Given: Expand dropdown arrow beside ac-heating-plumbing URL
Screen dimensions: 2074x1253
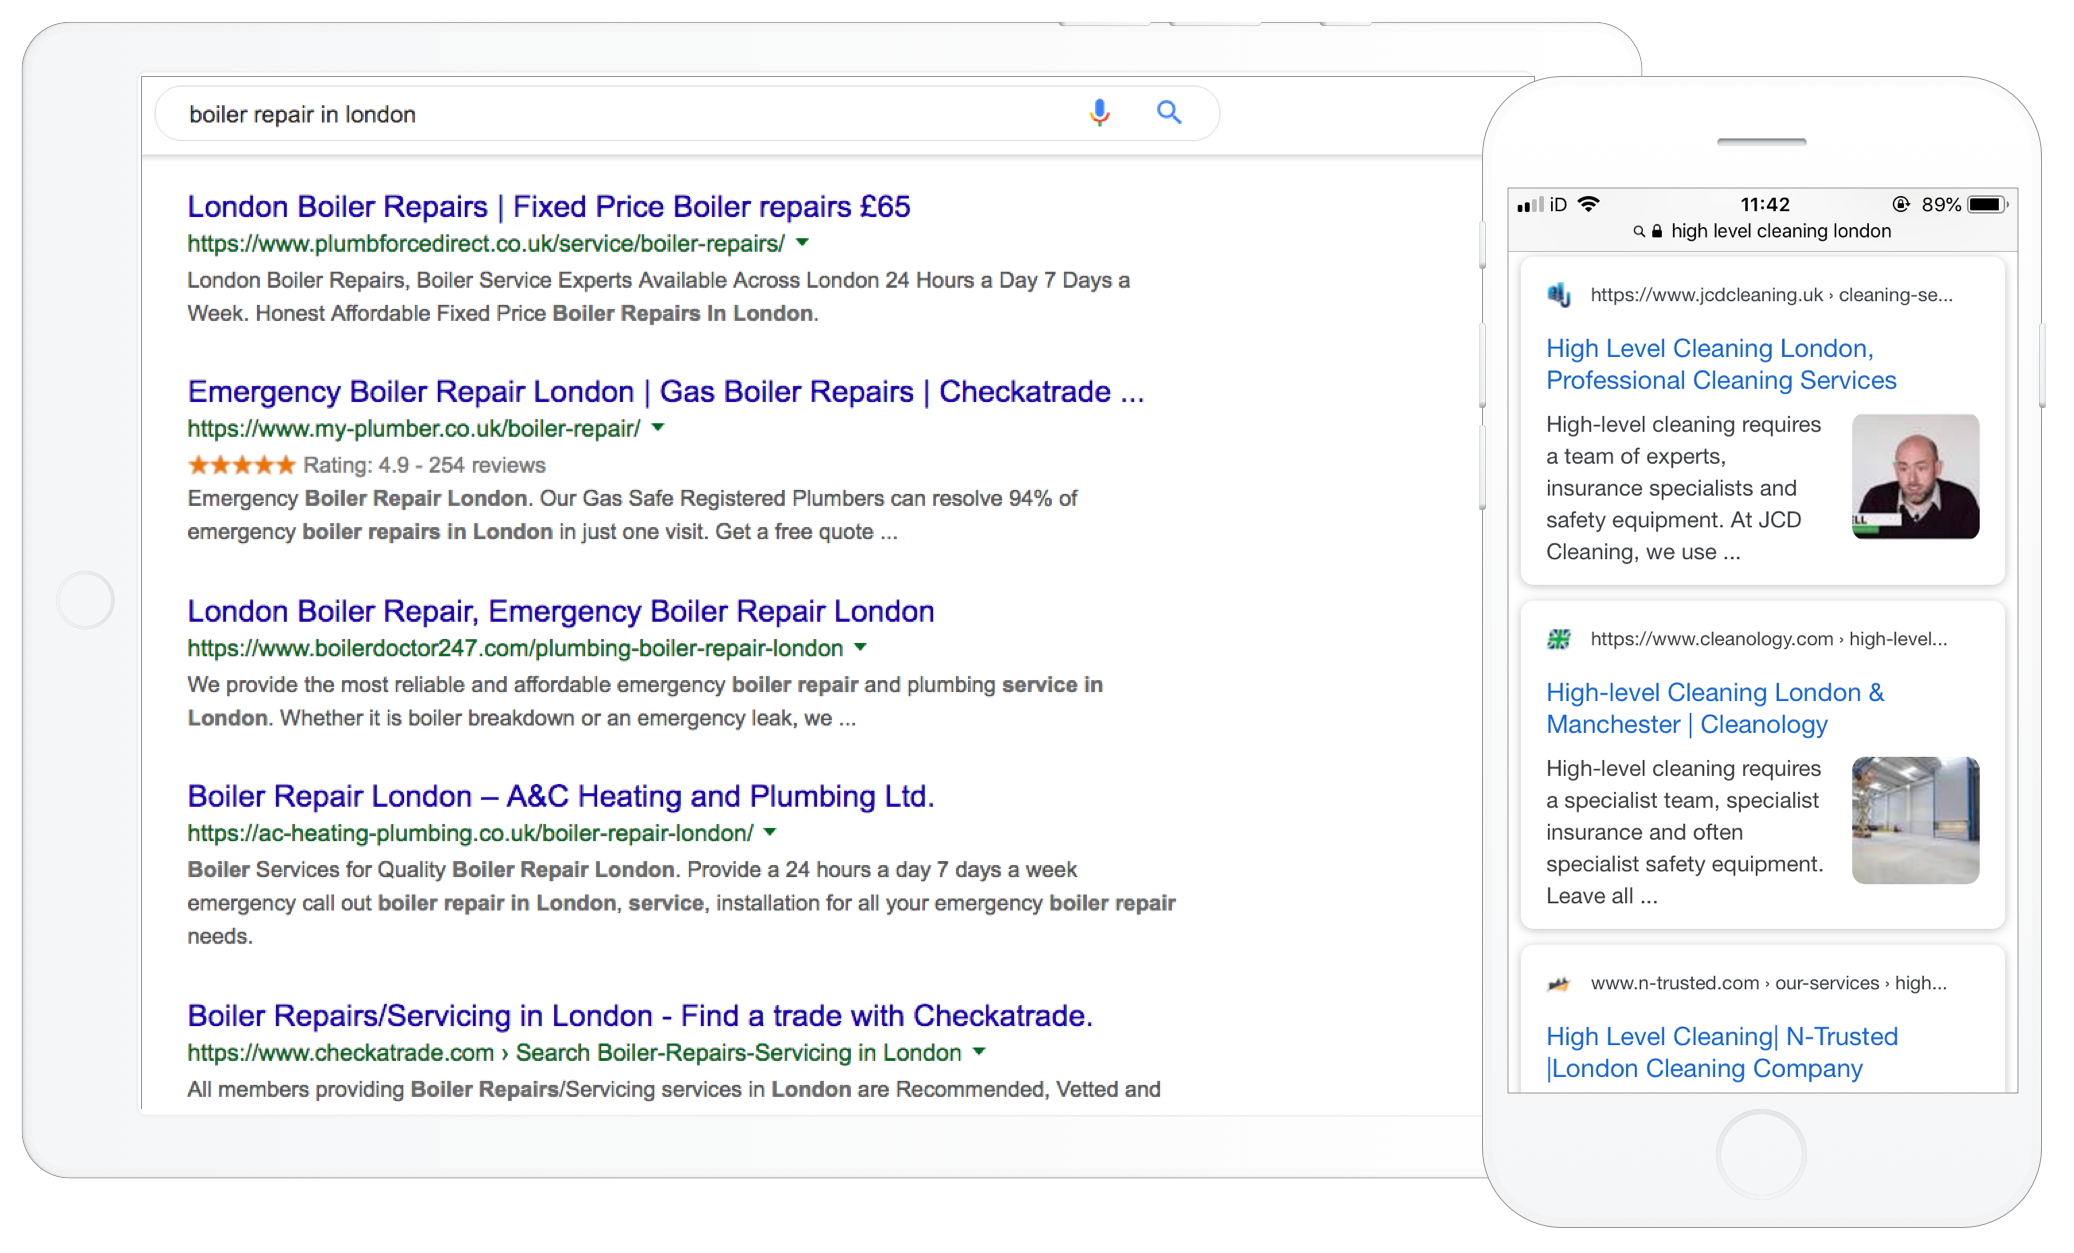Looking at the screenshot, I should pyautogui.click(x=770, y=833).
